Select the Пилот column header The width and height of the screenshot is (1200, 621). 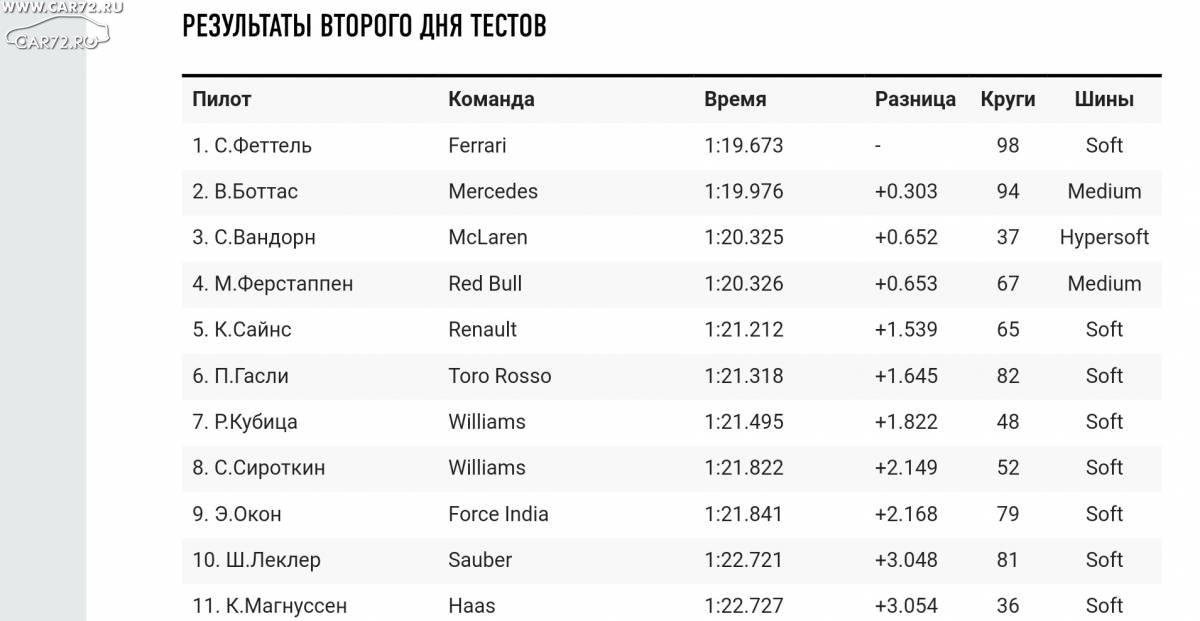pos(222,99)
